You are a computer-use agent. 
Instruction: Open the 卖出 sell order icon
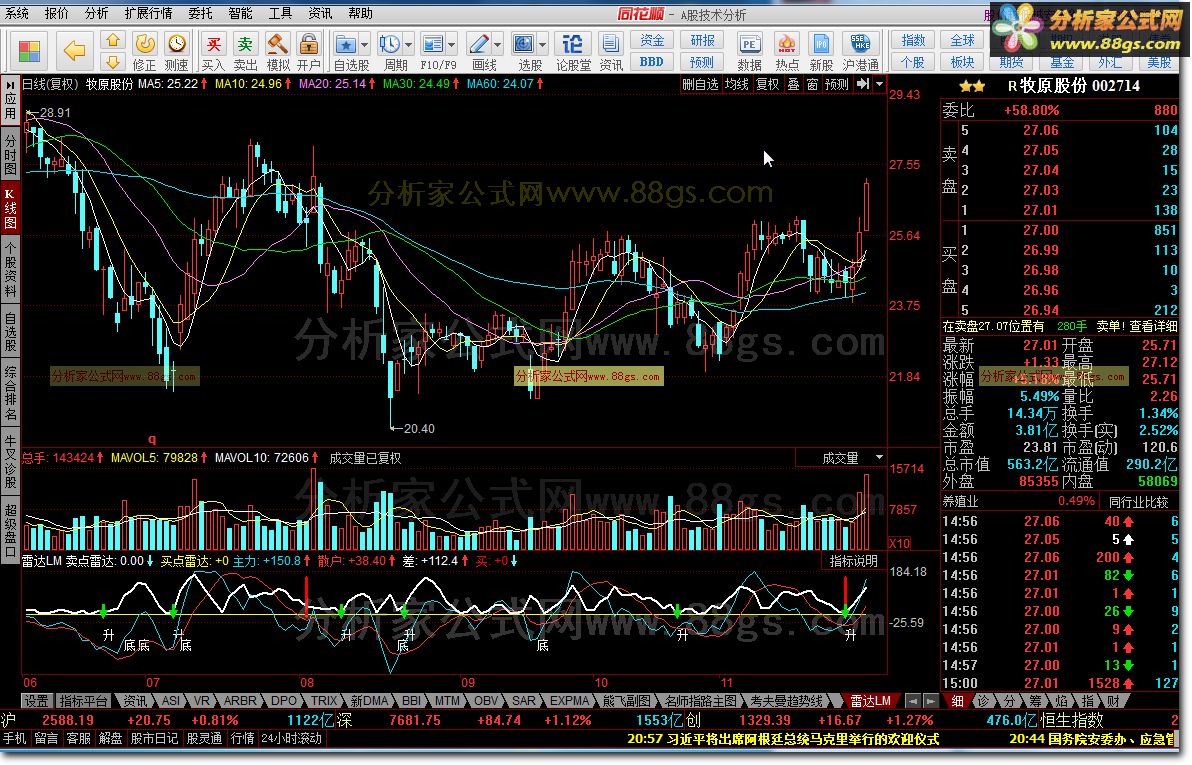[x=245, y=52]
